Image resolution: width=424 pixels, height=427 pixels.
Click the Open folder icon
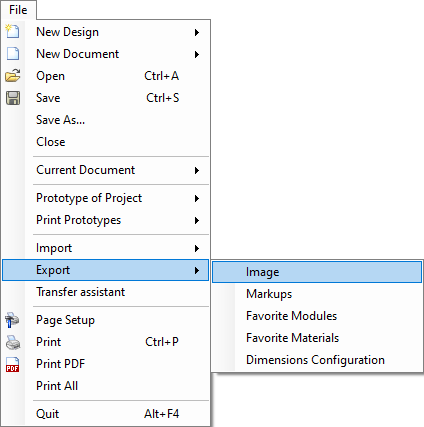pyautogui.click(x=13, y=76)
